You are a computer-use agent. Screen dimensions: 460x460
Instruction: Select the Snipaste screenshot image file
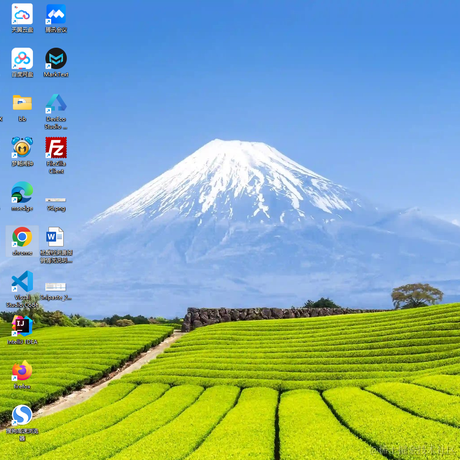pos(56,291)
